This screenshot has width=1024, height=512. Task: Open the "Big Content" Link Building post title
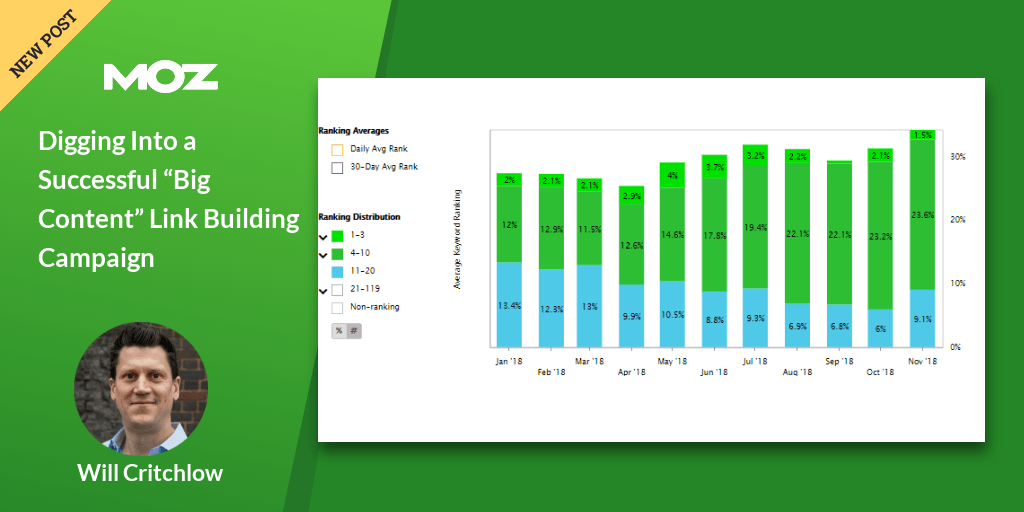(168, 199)
